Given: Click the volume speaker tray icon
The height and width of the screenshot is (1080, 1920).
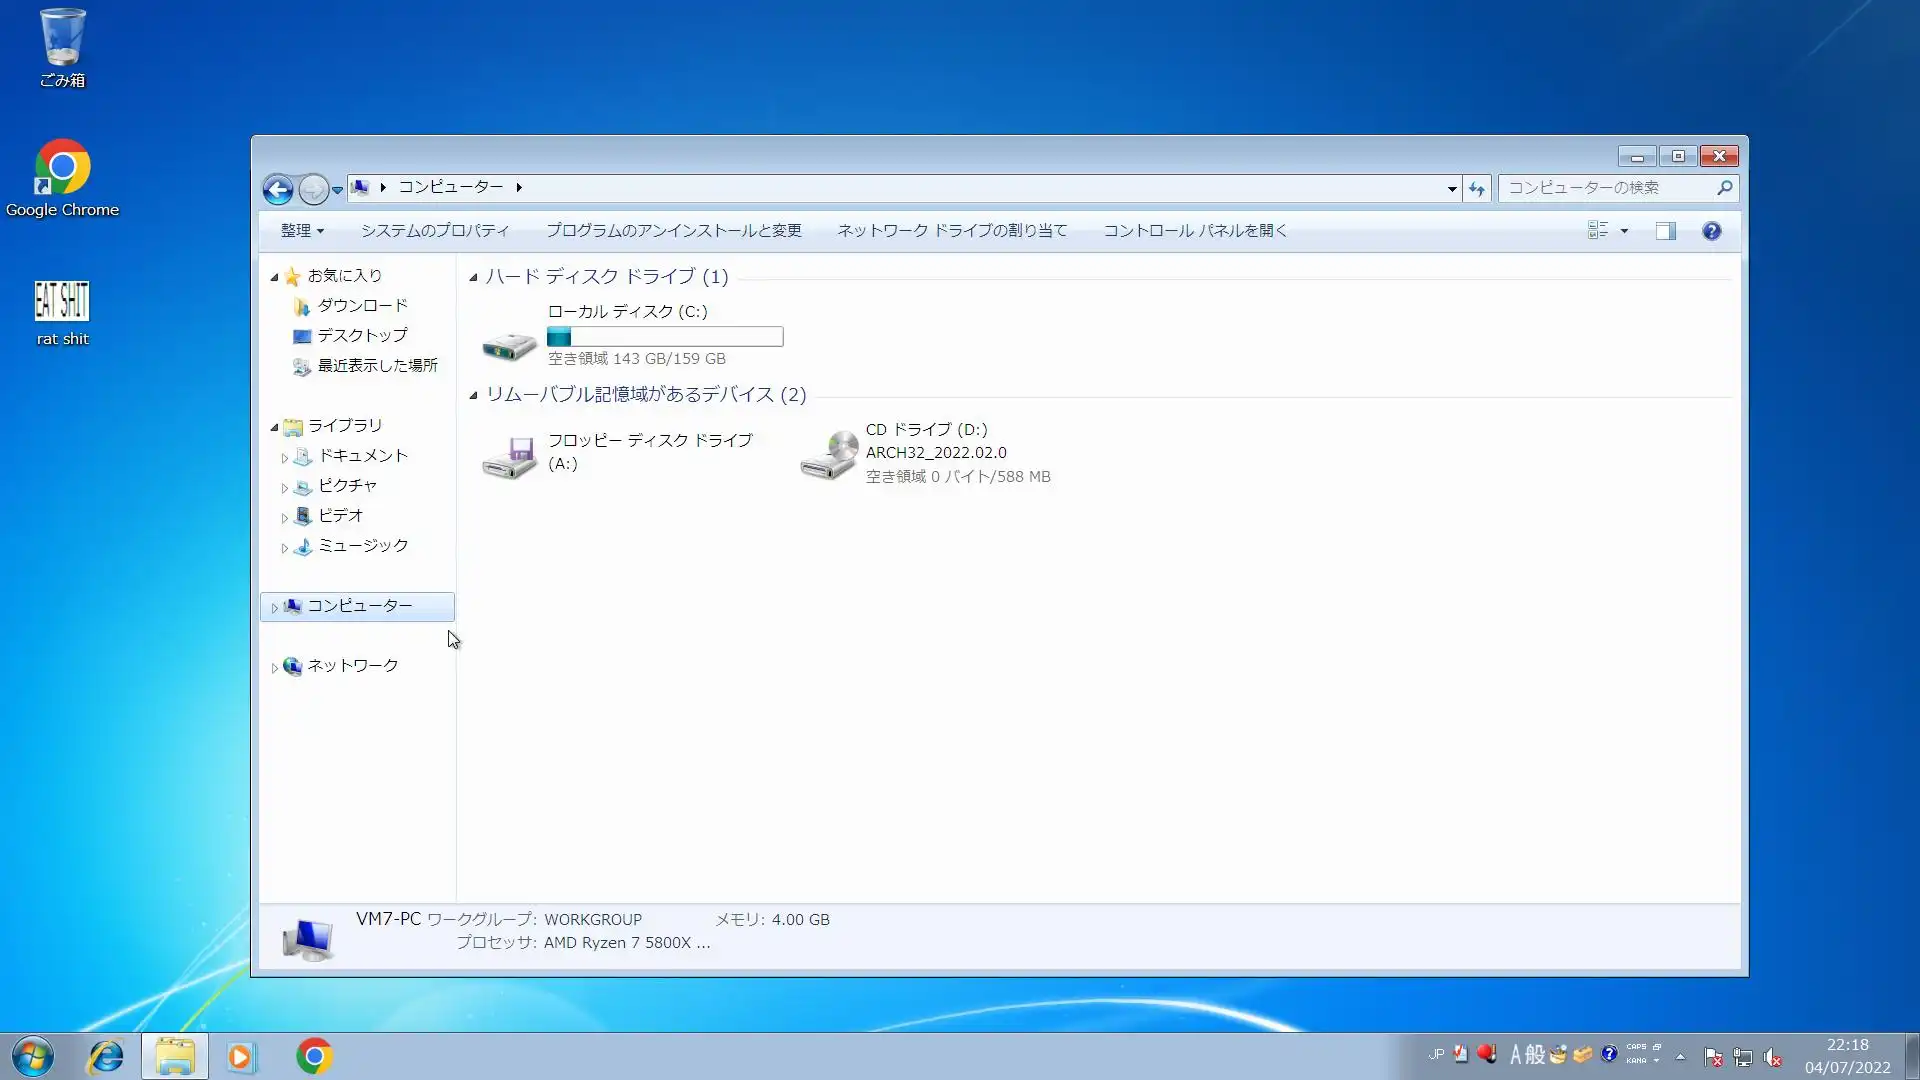Looking at the screenshot, I should (1772, 1057).
